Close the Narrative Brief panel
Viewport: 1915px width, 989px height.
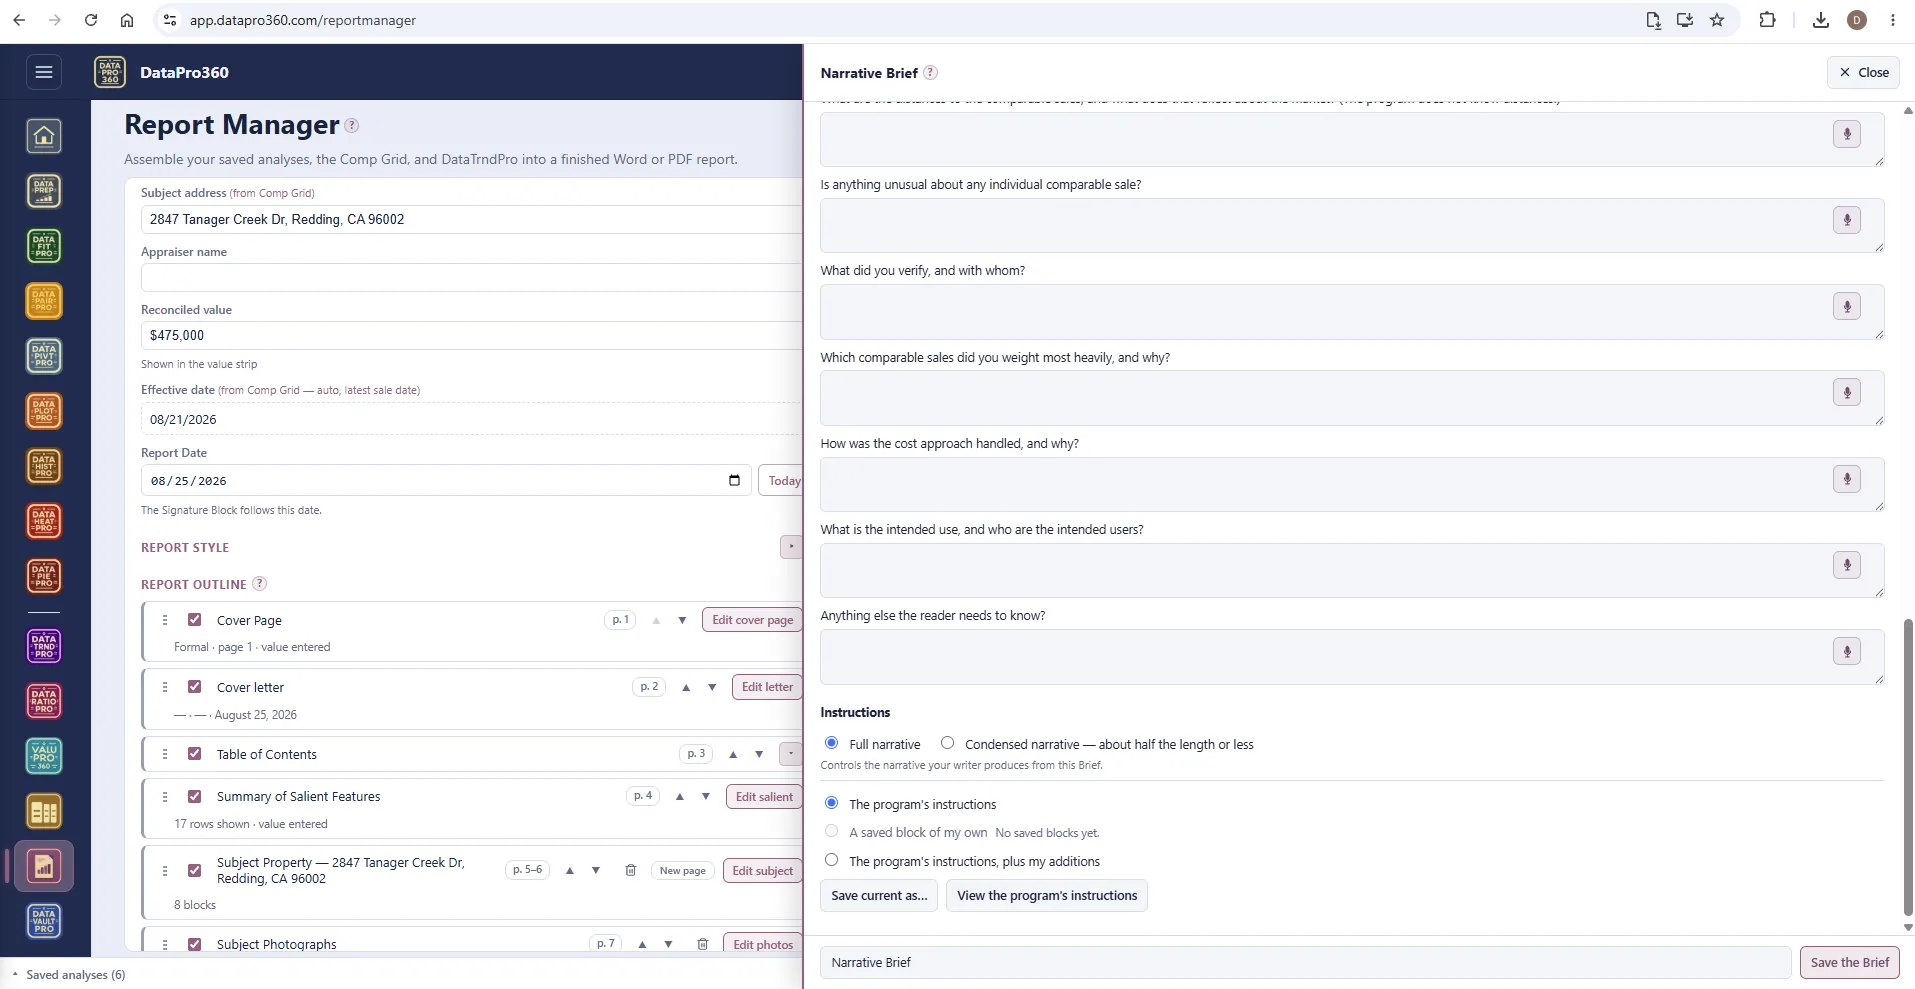(x=1864, y=72)
